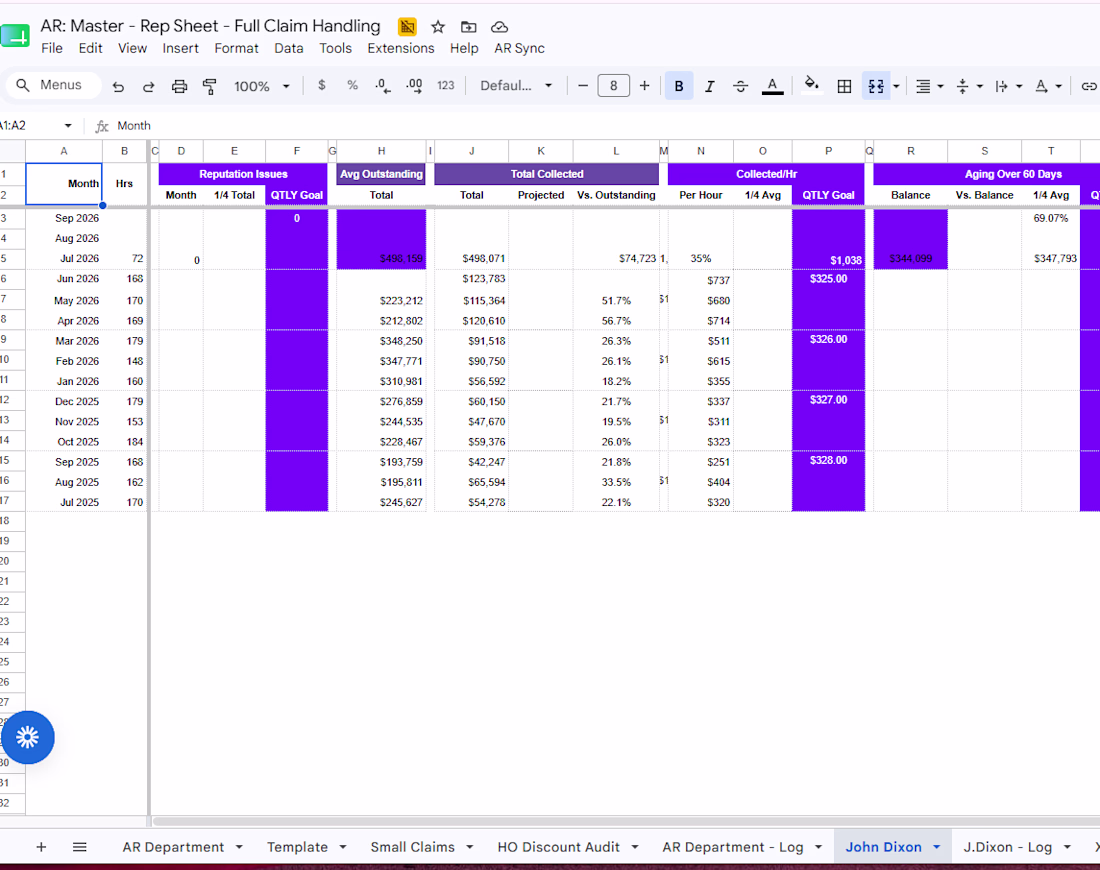
Task: Open the Extensions menu
Action: (401, 48)
